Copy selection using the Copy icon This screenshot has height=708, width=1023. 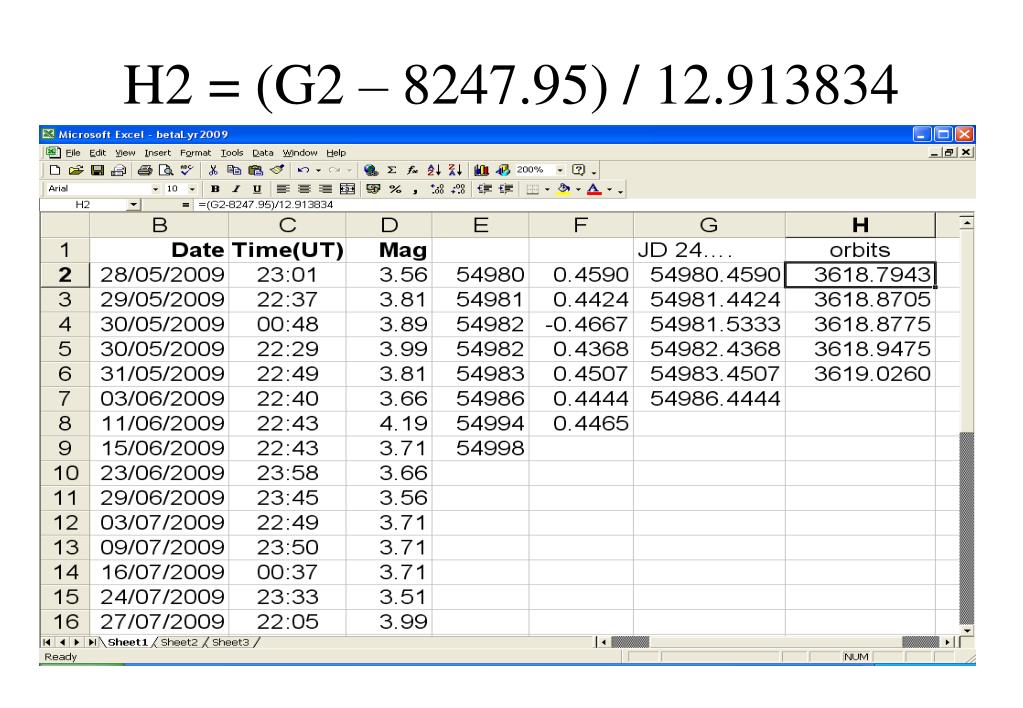(x=234, y=170)
